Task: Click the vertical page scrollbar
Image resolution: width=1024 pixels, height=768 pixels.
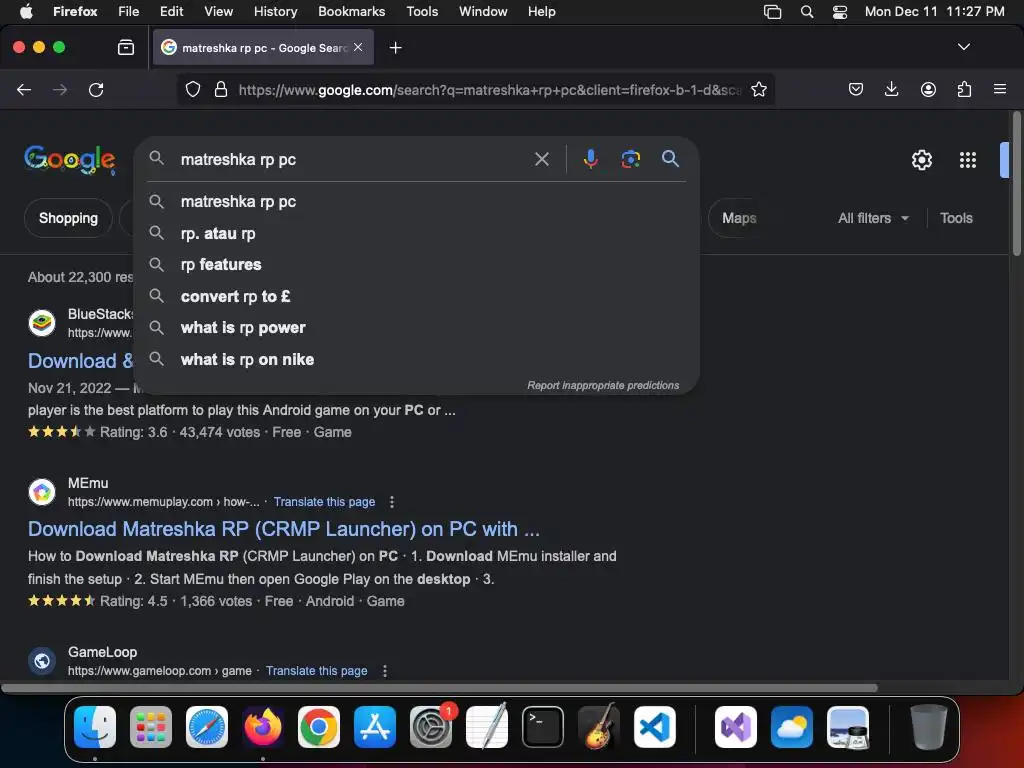Action: click(1016, 184)
